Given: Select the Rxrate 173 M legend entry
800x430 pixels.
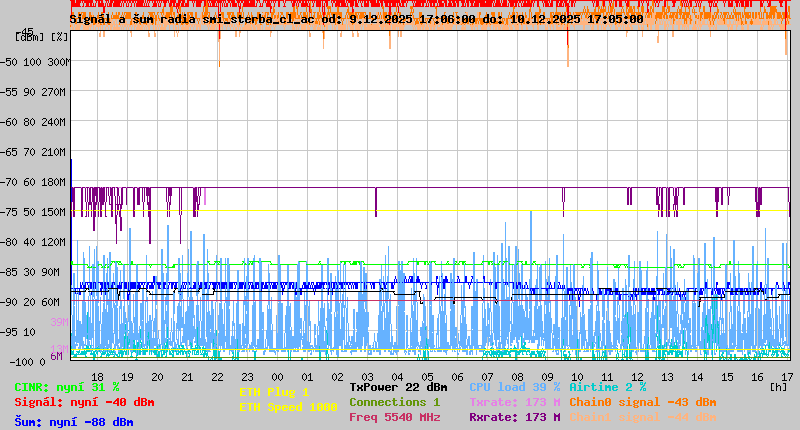Looking at the screenshot, I should click(514, 417).
